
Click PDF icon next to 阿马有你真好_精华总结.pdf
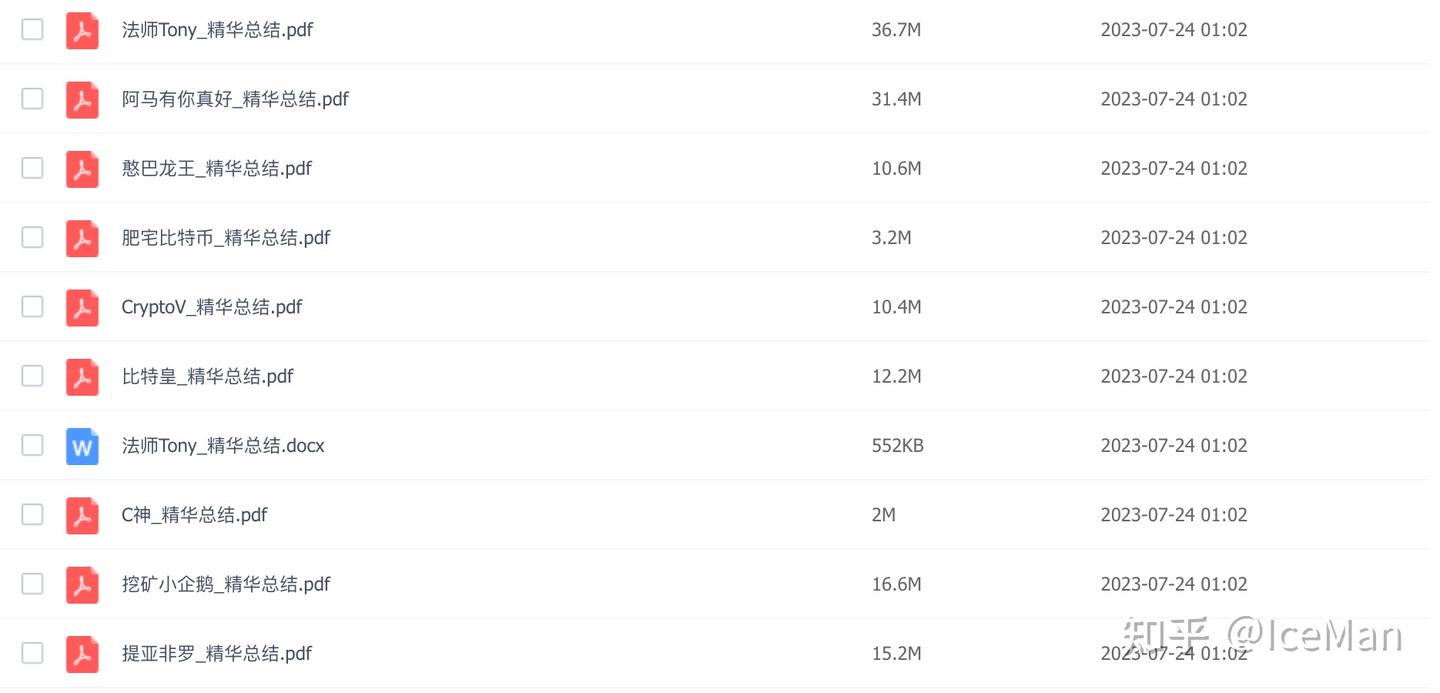(82, 99)
